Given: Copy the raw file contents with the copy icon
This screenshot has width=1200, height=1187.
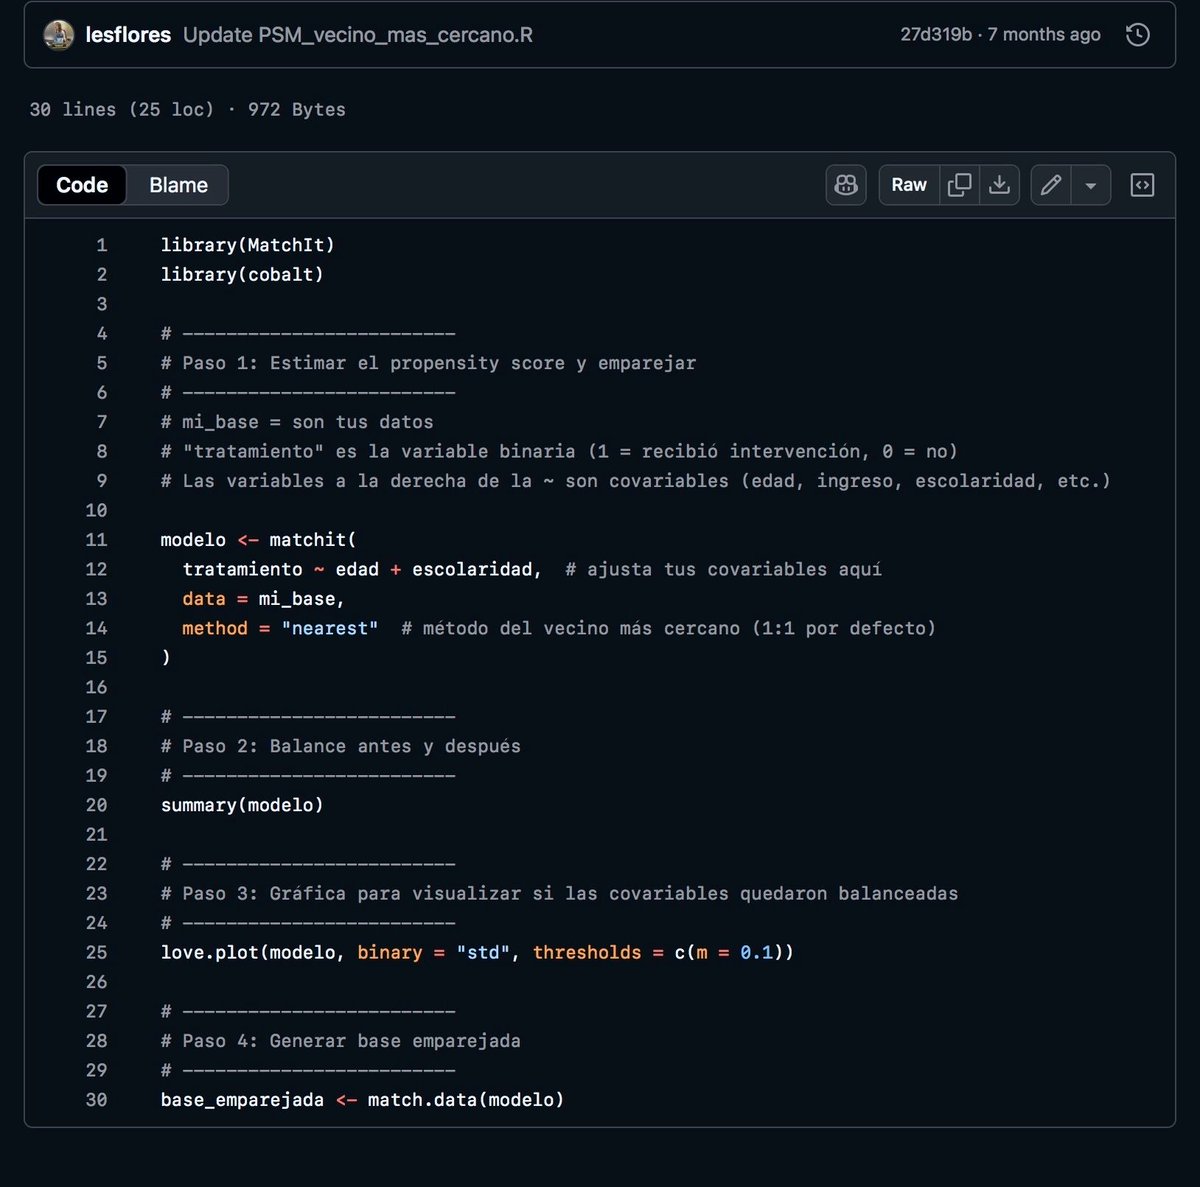Looking at the screenshot, I should [x=959, y=185].
